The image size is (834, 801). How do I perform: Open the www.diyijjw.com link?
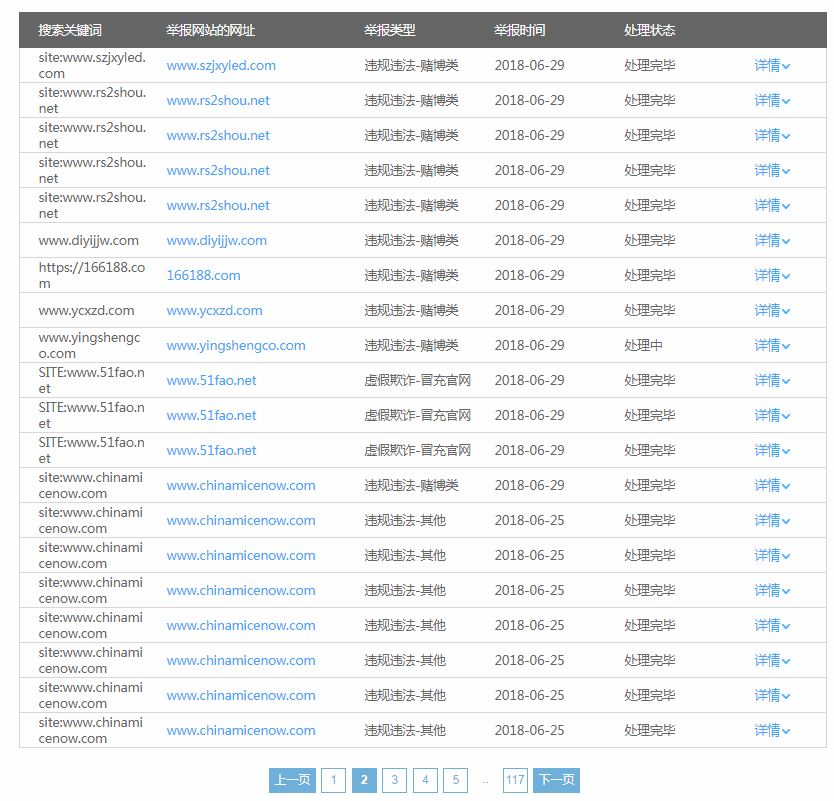click(216, 240)
